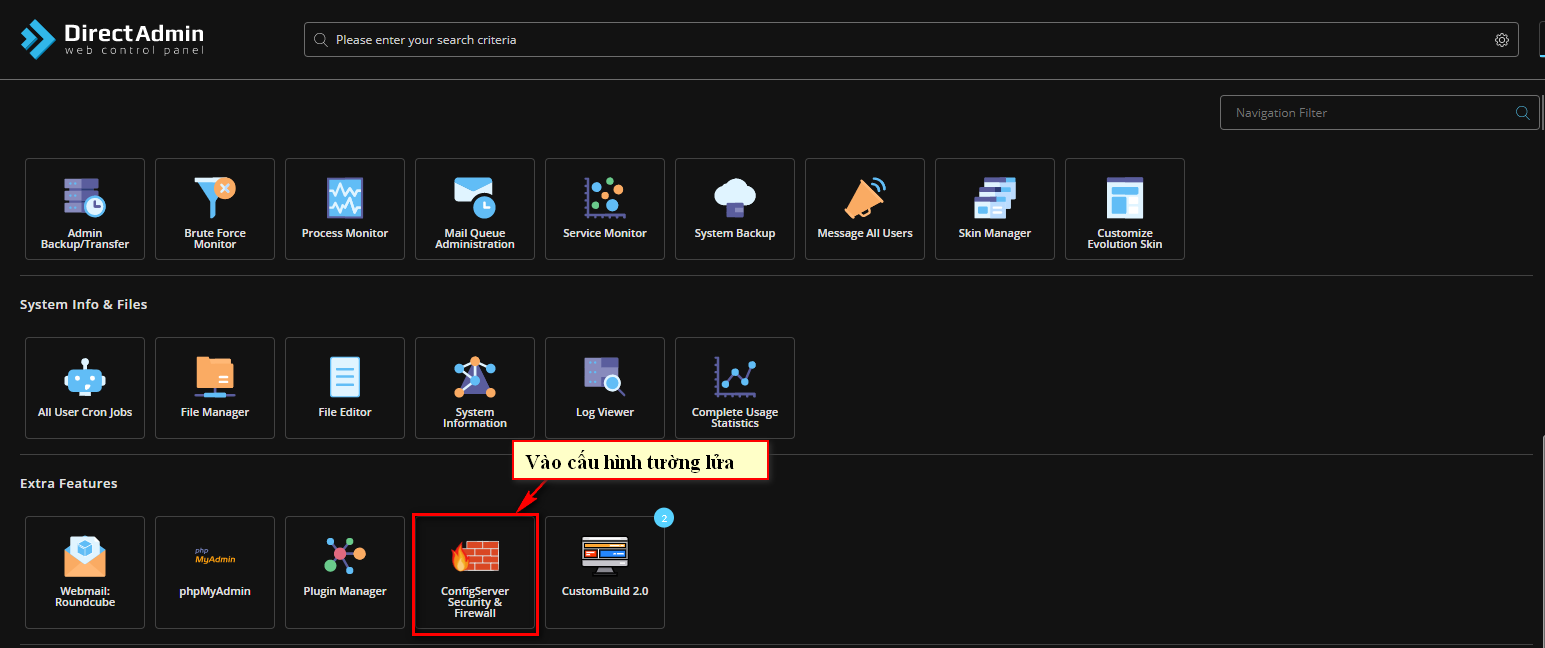
Task: Open the Process Monitor tile
Action: pos(345,209)
